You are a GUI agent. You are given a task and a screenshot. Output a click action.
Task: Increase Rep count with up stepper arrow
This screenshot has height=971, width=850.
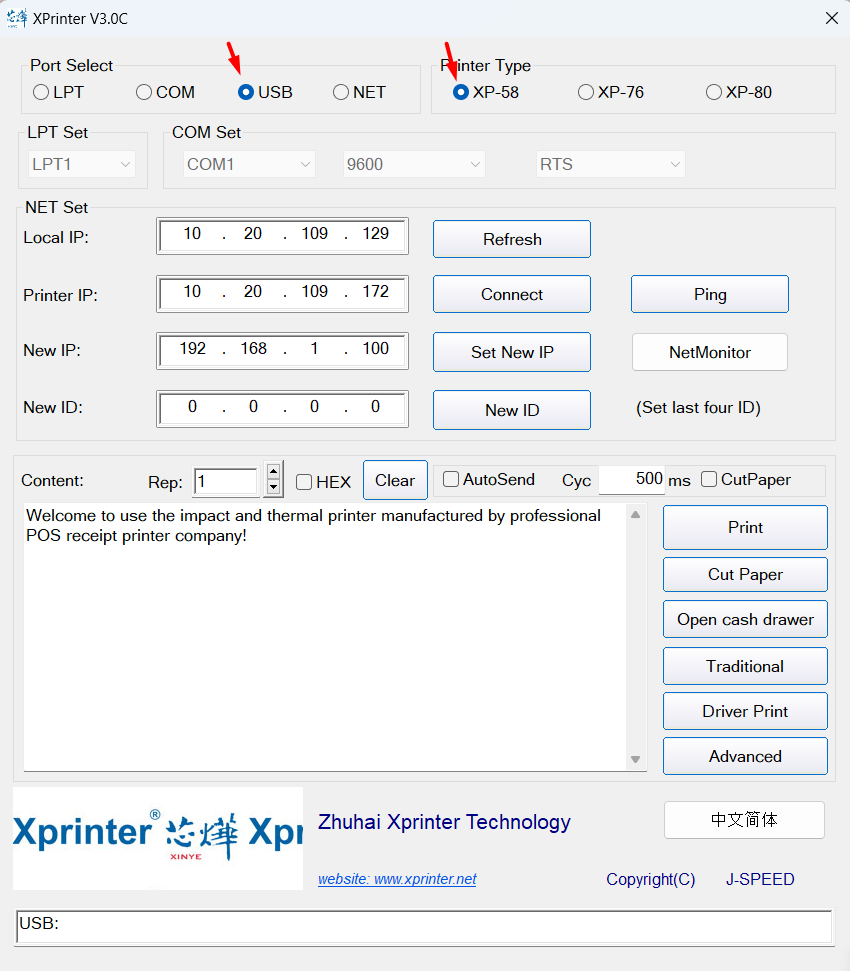coord(273,472)
